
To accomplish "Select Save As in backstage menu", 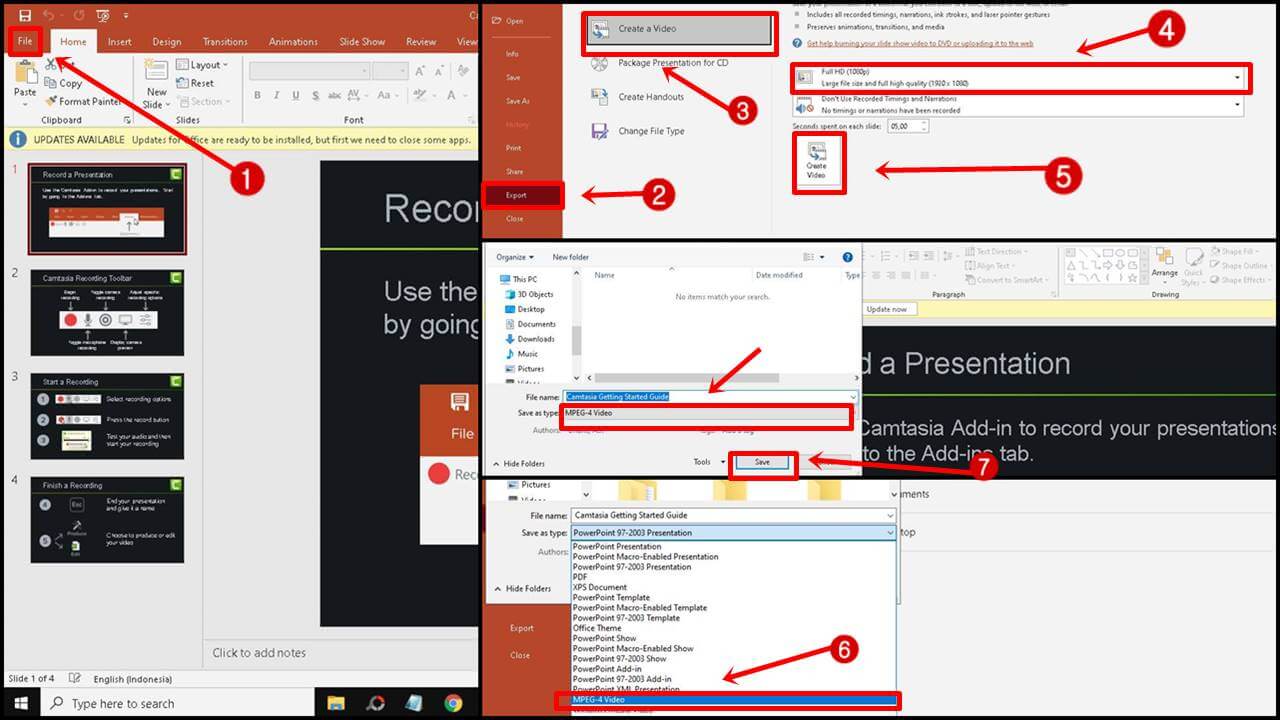I will click(517, 101).
